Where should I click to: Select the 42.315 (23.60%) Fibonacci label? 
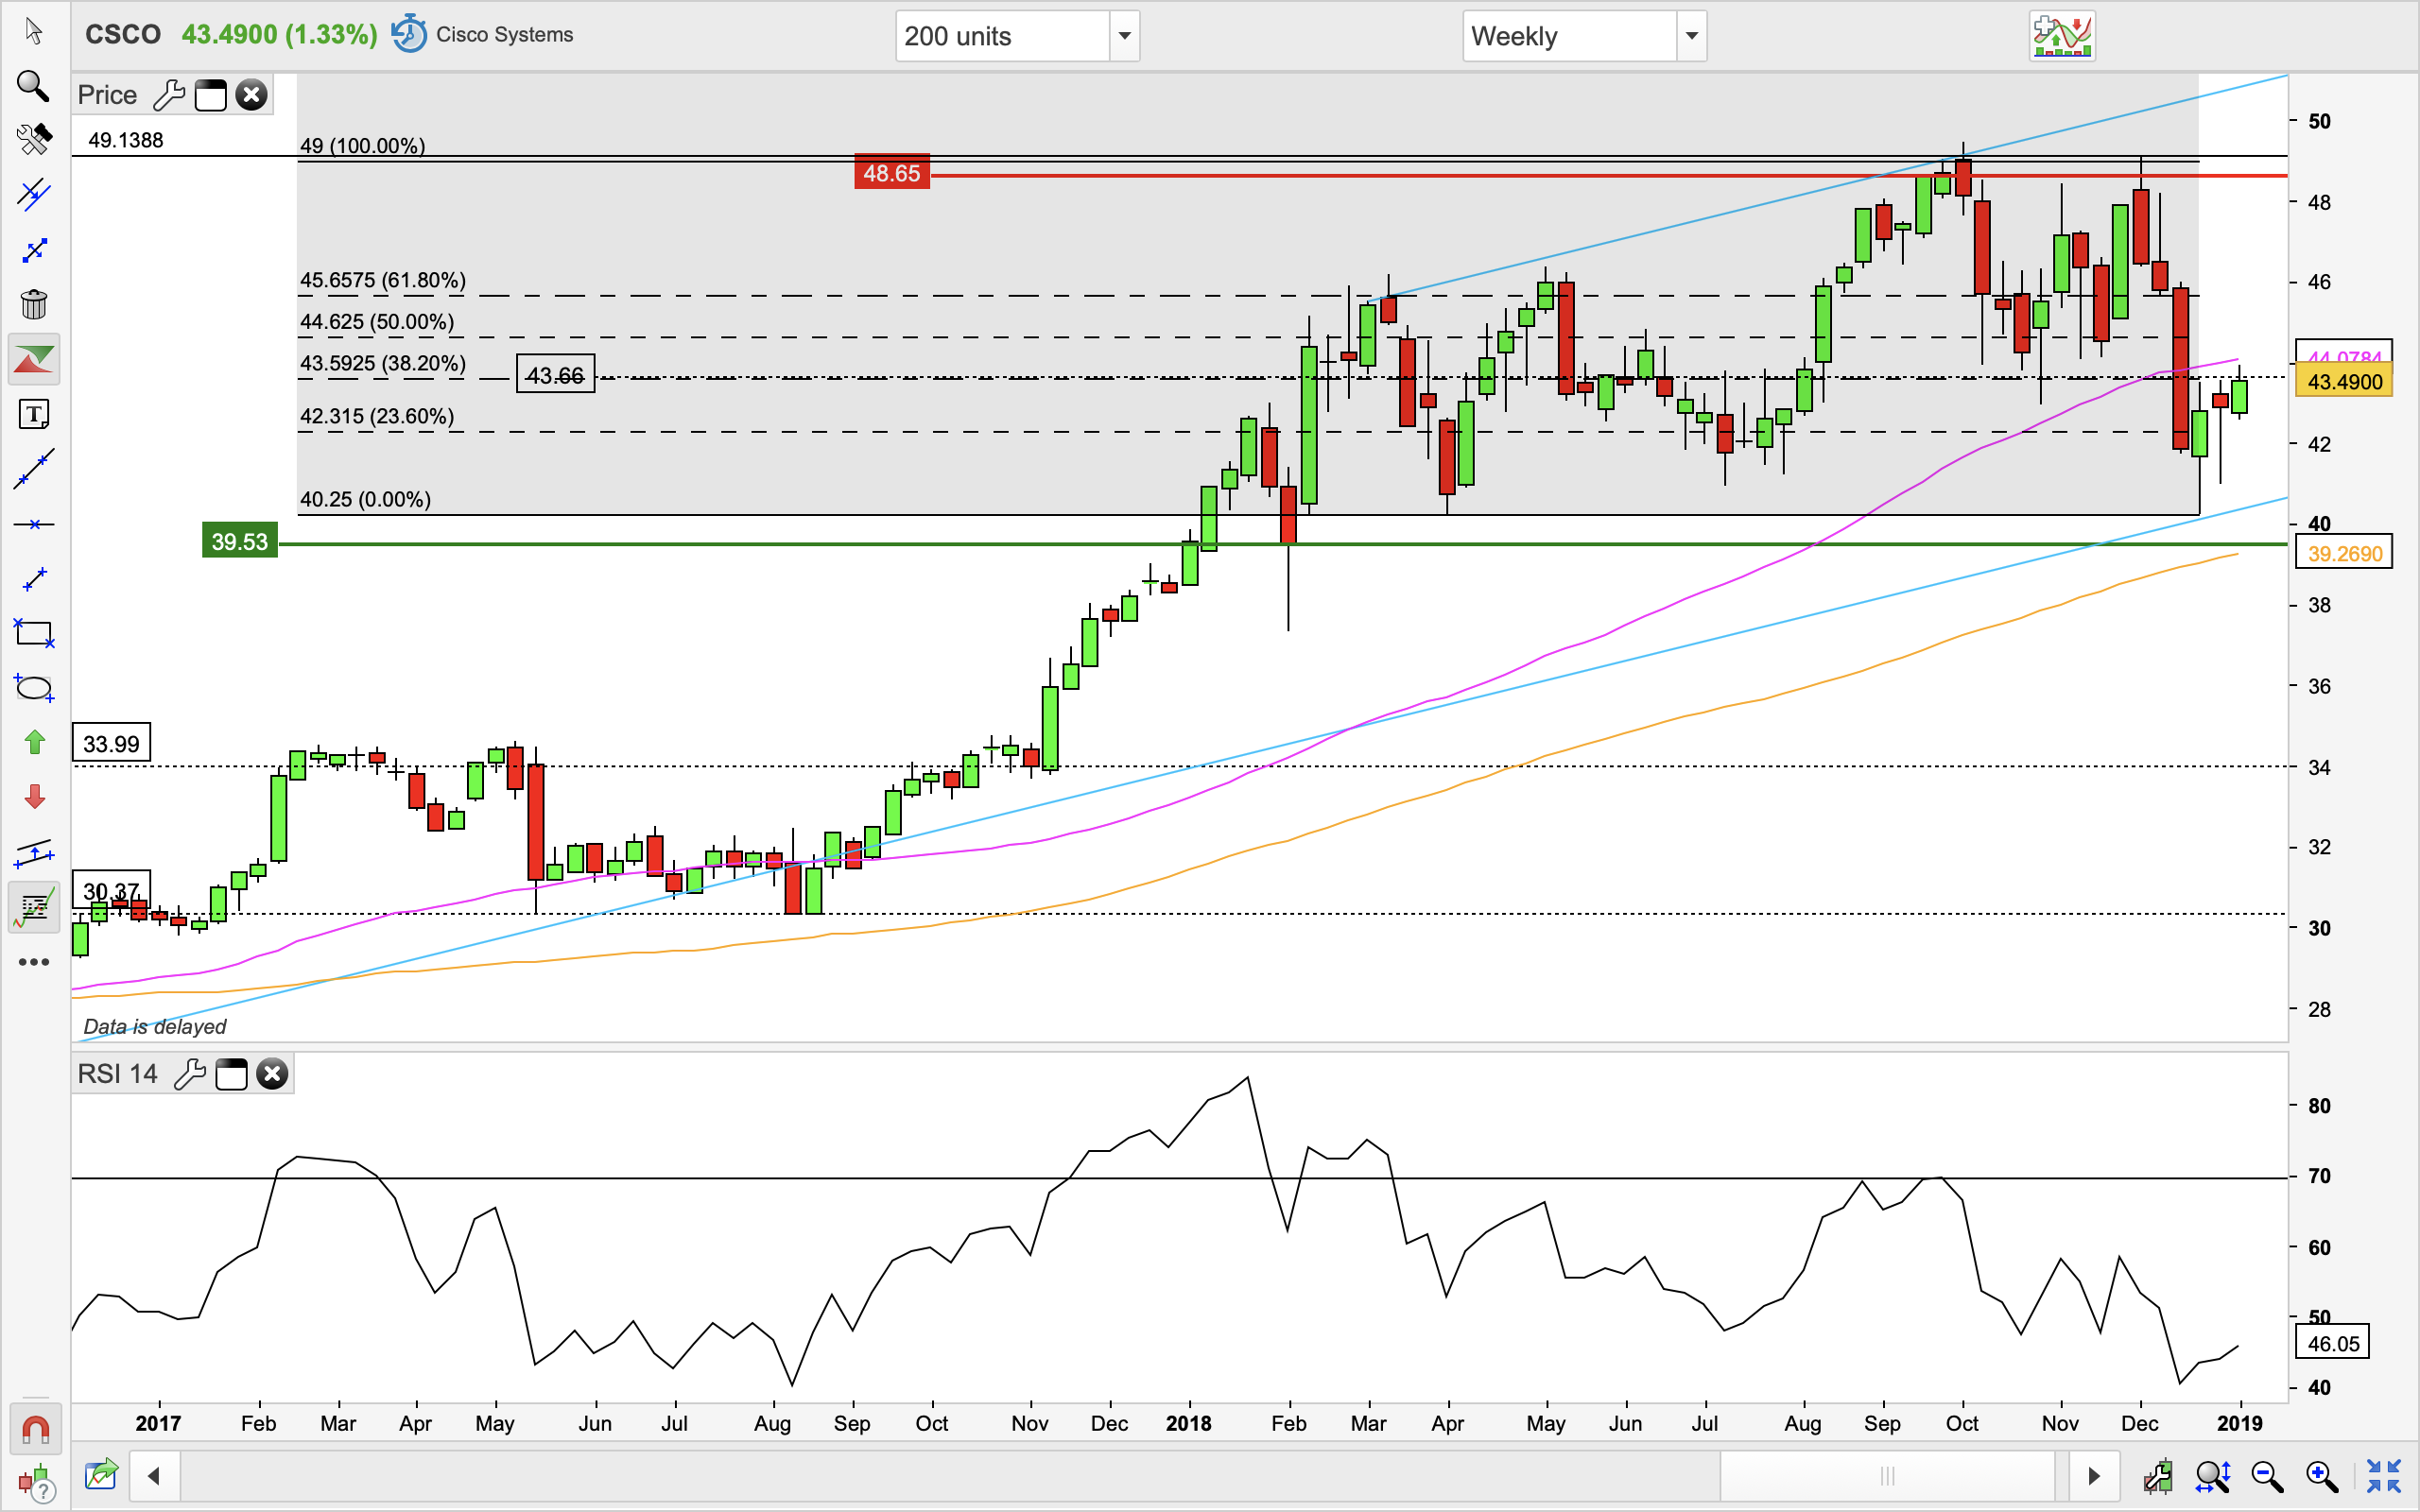click(x=377, y=416)
